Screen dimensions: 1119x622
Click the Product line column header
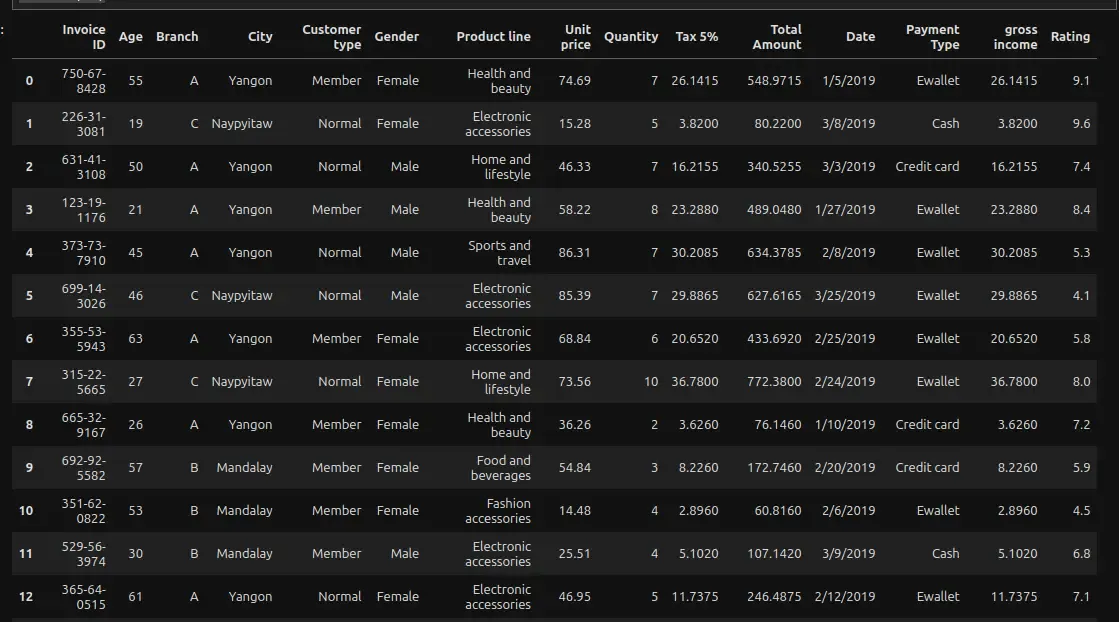pyautogui.click(x=493, y=37)
